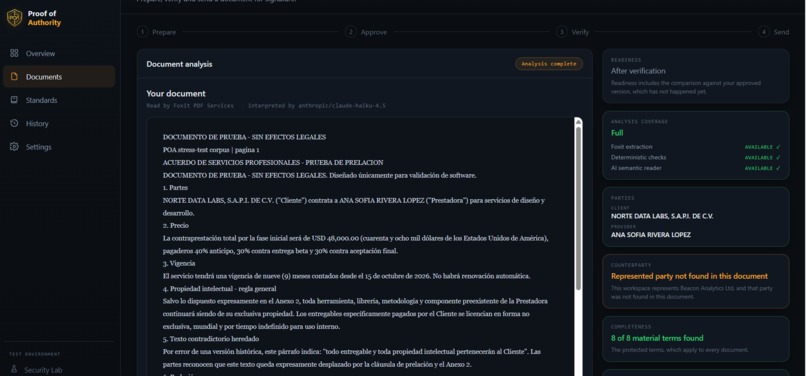Click client name NORTE DATA LABS in Parties
Image resolution: width=806 pixels, height=376 pixels.
click(662, 216)
